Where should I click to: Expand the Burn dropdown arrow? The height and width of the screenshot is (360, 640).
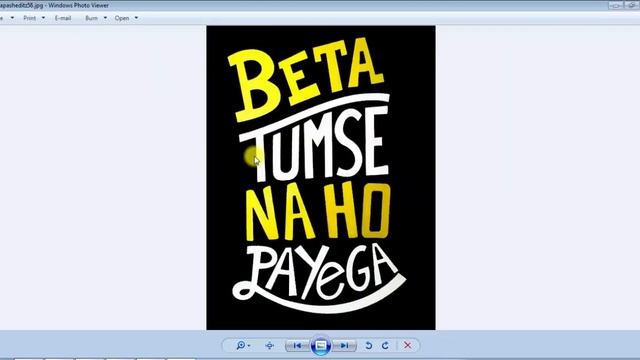tap(105, 18)
